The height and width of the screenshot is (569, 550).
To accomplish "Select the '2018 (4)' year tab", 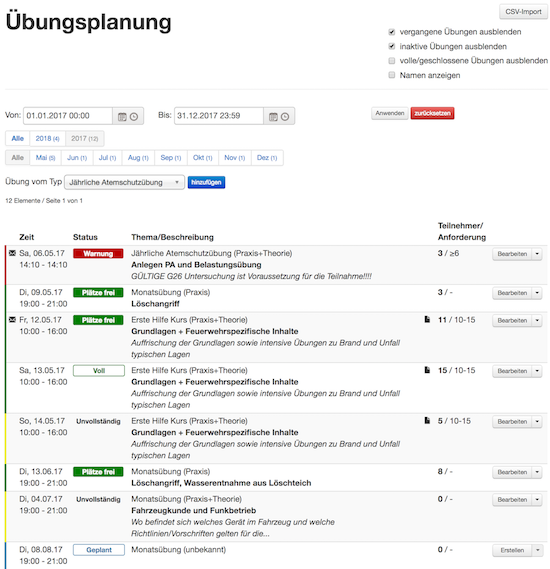I will (x=47, y=138).
